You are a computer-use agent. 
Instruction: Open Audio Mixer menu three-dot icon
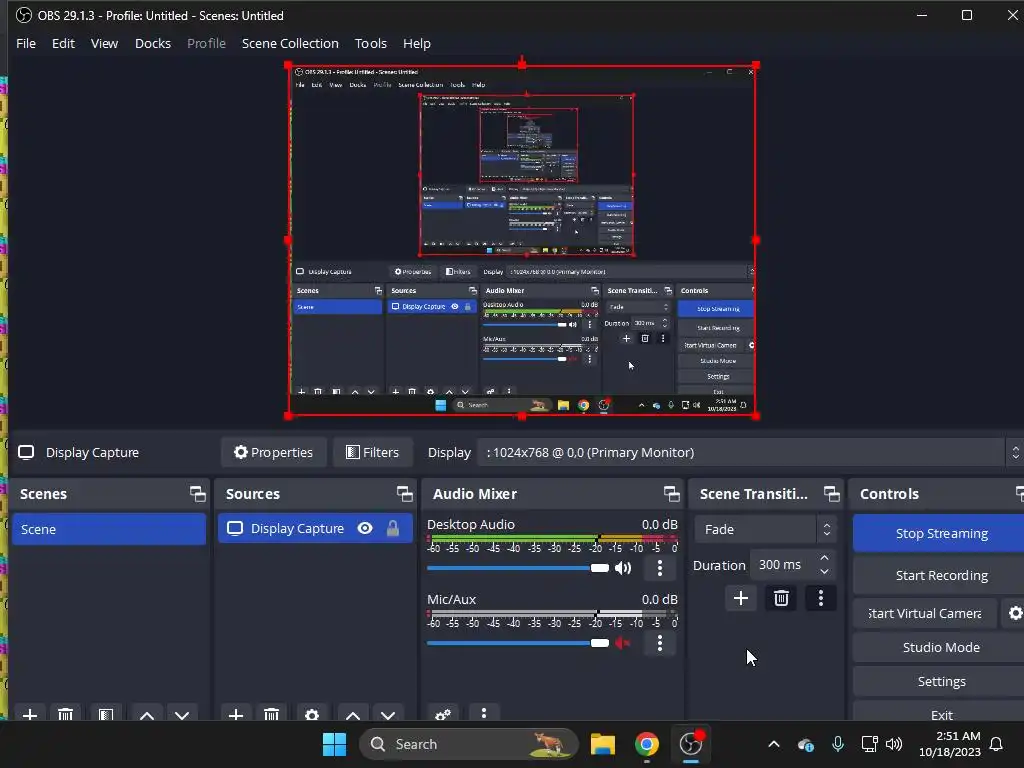[484, 713]
